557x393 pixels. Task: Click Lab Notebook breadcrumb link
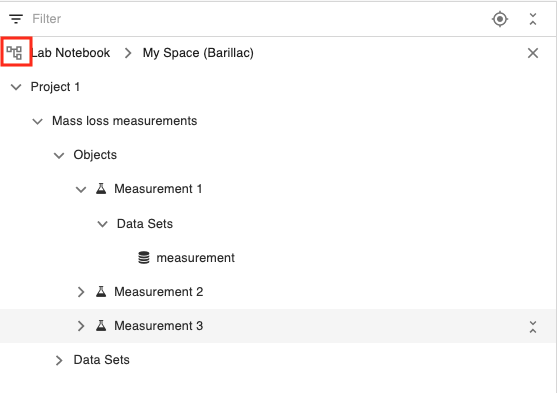(x=71, y=53)
